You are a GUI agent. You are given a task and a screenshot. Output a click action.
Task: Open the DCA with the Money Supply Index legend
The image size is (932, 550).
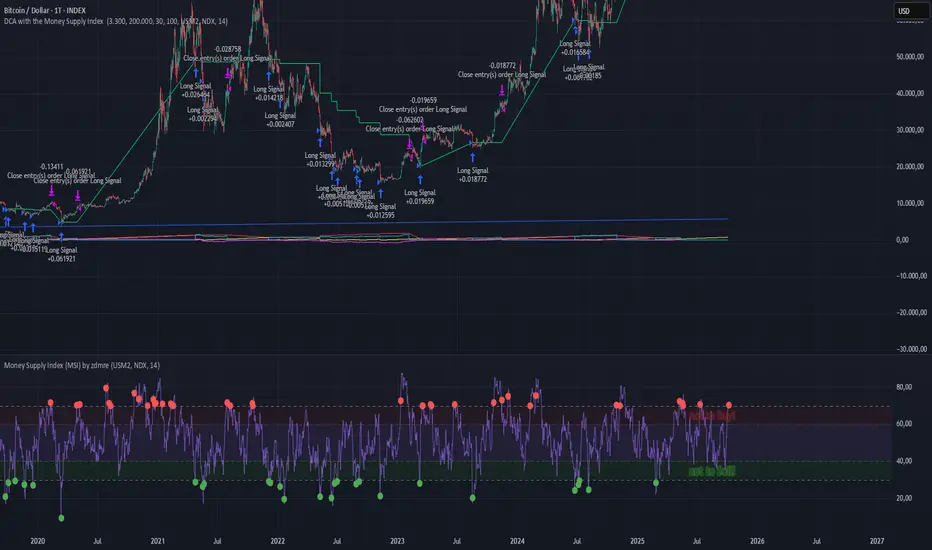pos(115,21)
